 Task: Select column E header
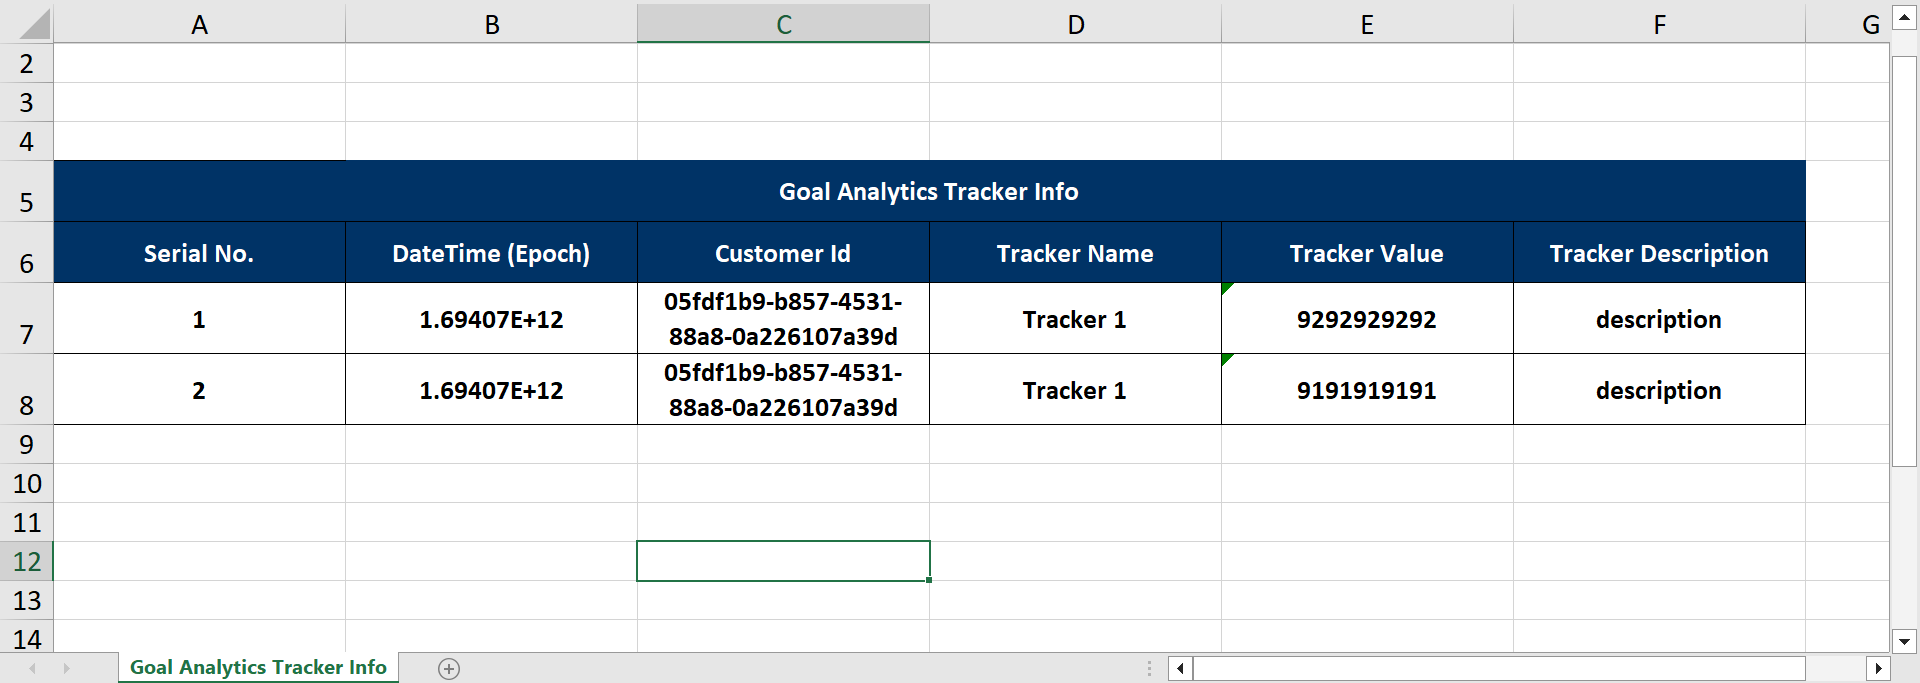coord(1367,24)
